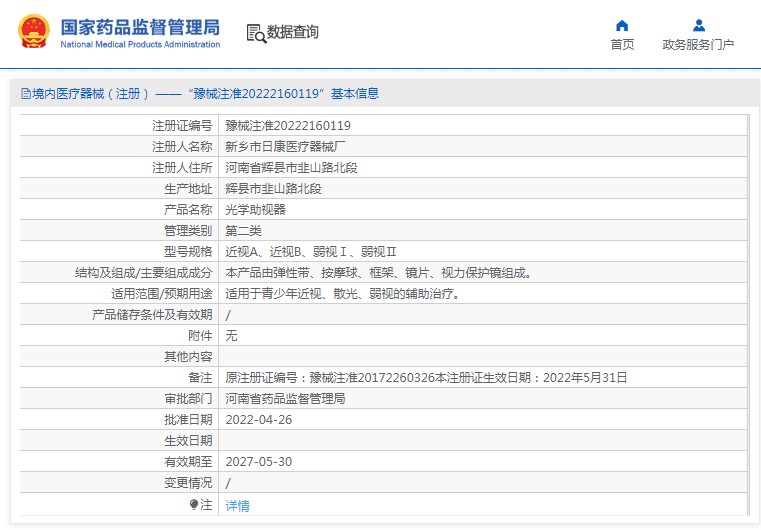
Task: Select registrant name 新乡市日康医疗器械厂
Action: [285, 147]
